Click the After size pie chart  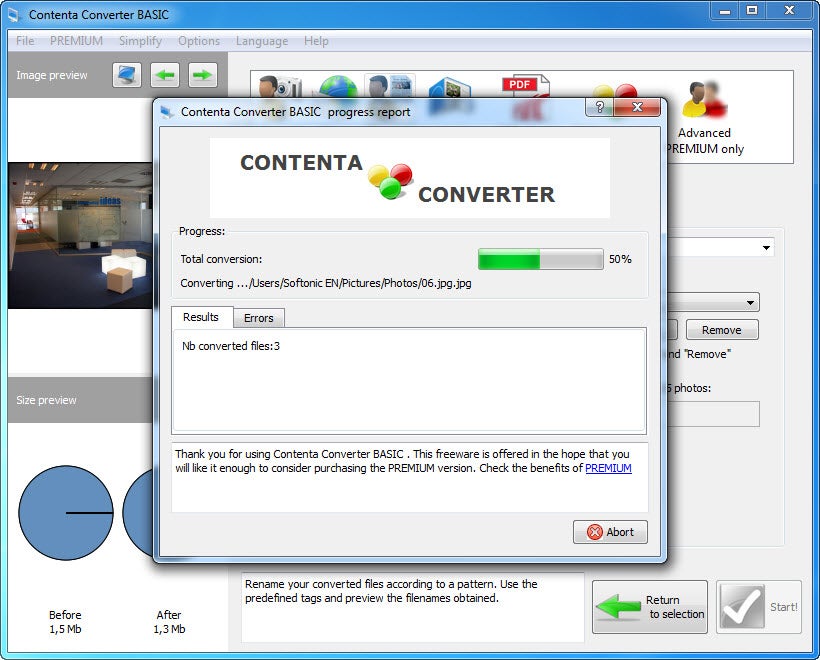coord(138,513)
